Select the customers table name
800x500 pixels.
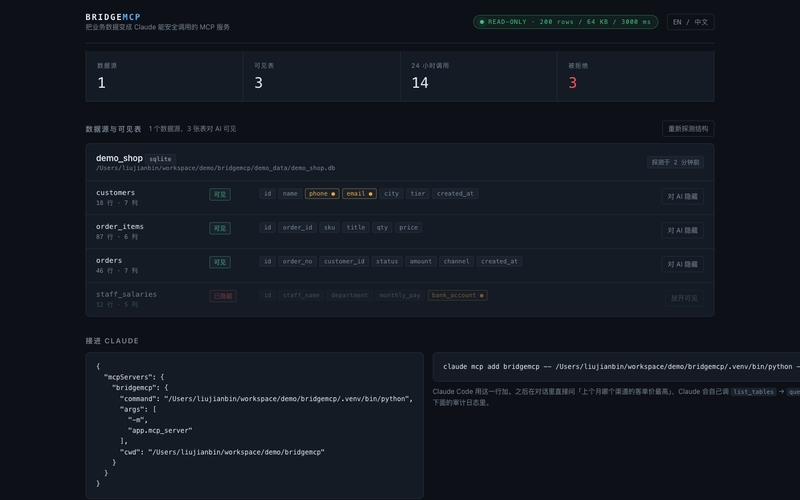click(115, 192)
